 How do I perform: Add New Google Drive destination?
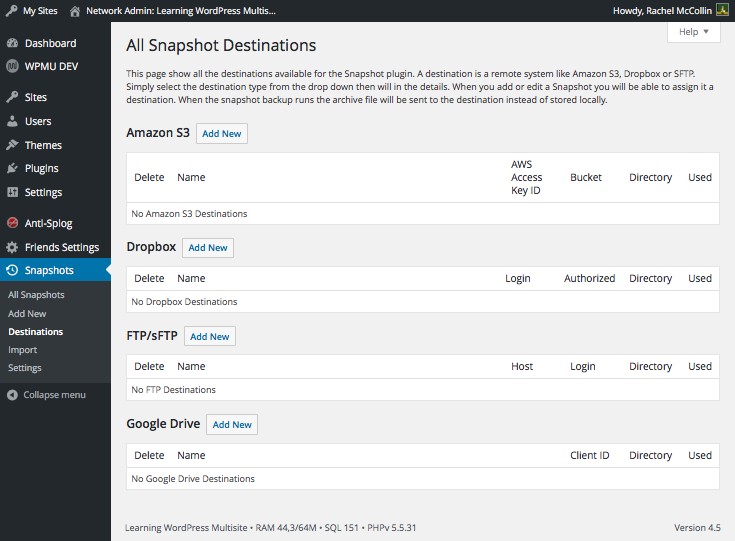(232, 424)
